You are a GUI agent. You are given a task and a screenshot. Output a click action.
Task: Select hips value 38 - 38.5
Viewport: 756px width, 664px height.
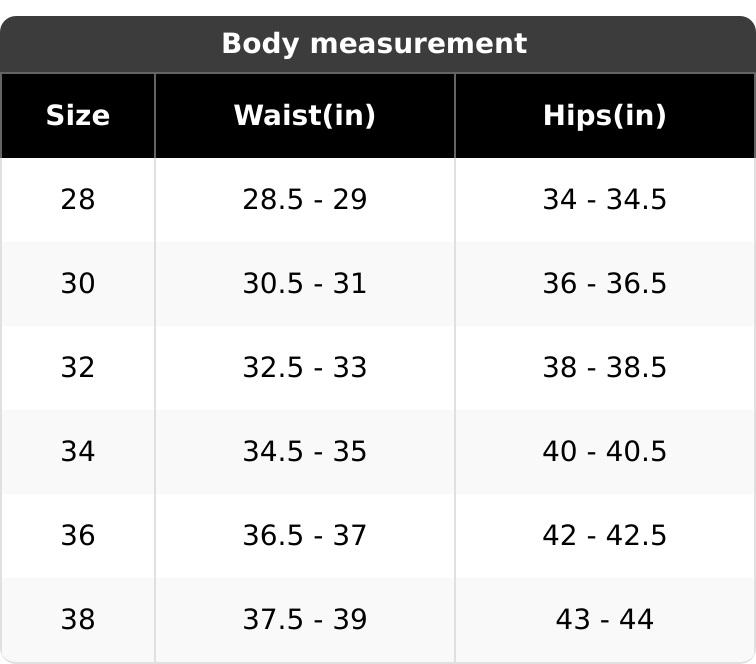(604, 368)
